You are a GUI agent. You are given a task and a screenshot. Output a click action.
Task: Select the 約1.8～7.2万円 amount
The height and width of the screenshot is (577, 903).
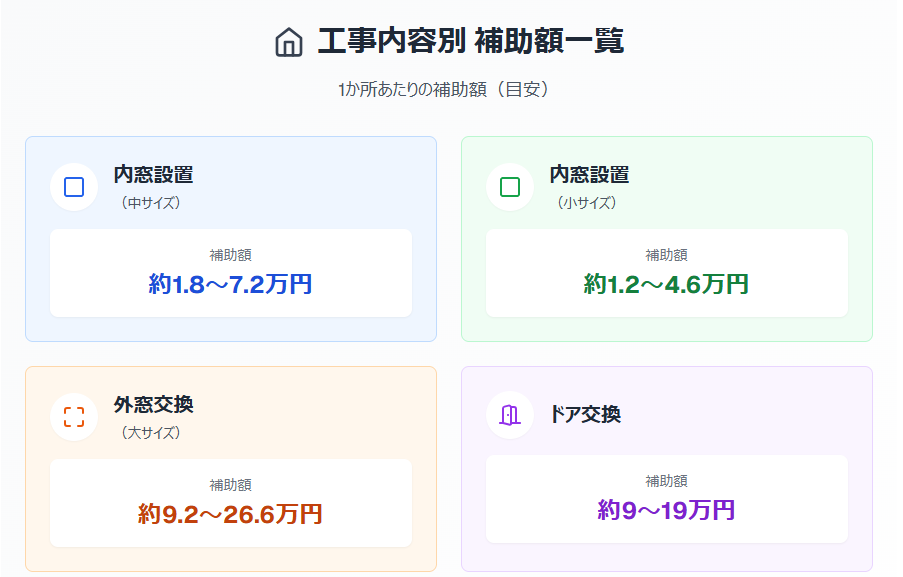coord(230,285)
